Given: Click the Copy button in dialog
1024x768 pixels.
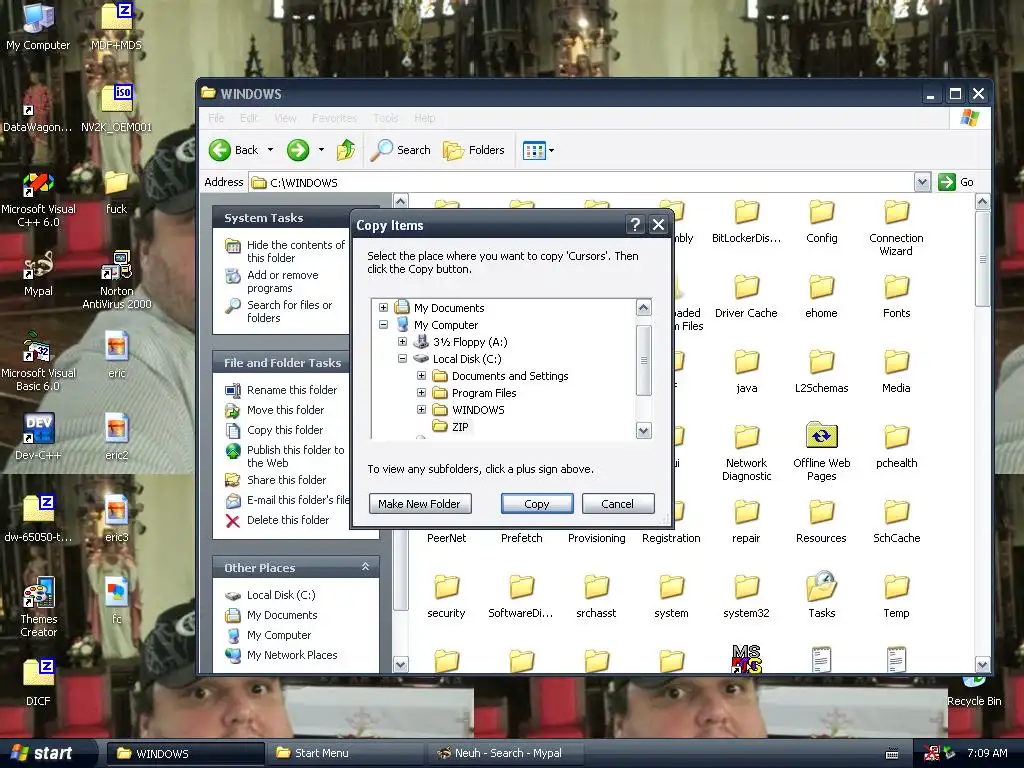Looking at the screenshot, I should tap(537, 504).
